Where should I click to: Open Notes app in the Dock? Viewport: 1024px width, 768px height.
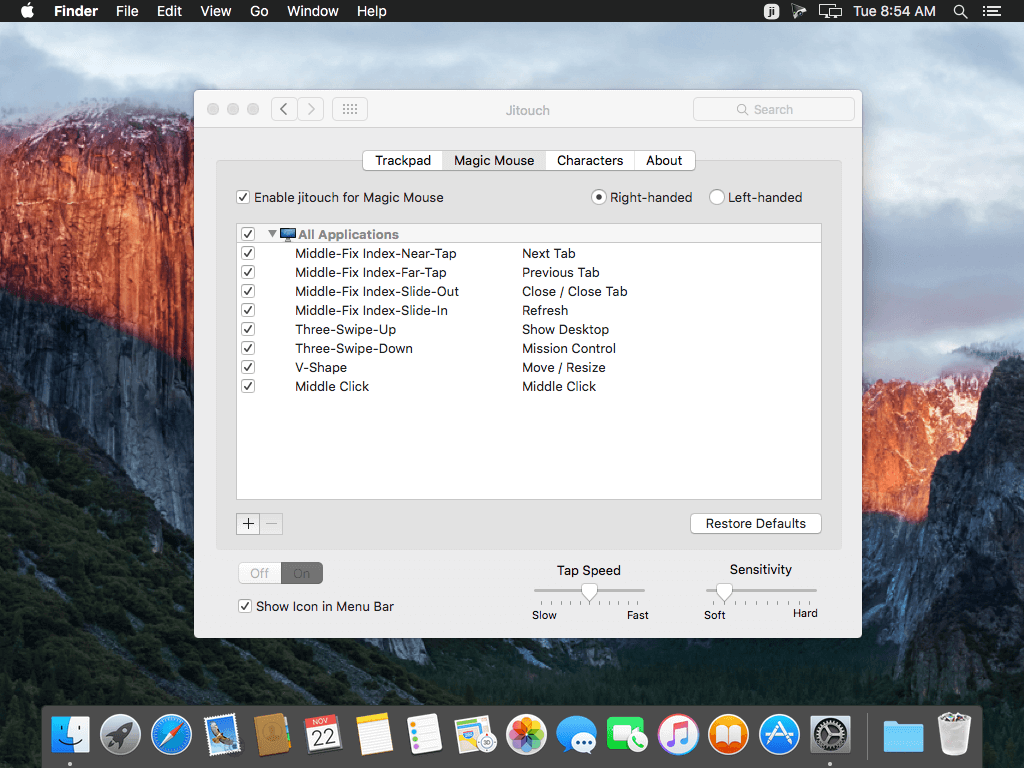tap(374, 734)
